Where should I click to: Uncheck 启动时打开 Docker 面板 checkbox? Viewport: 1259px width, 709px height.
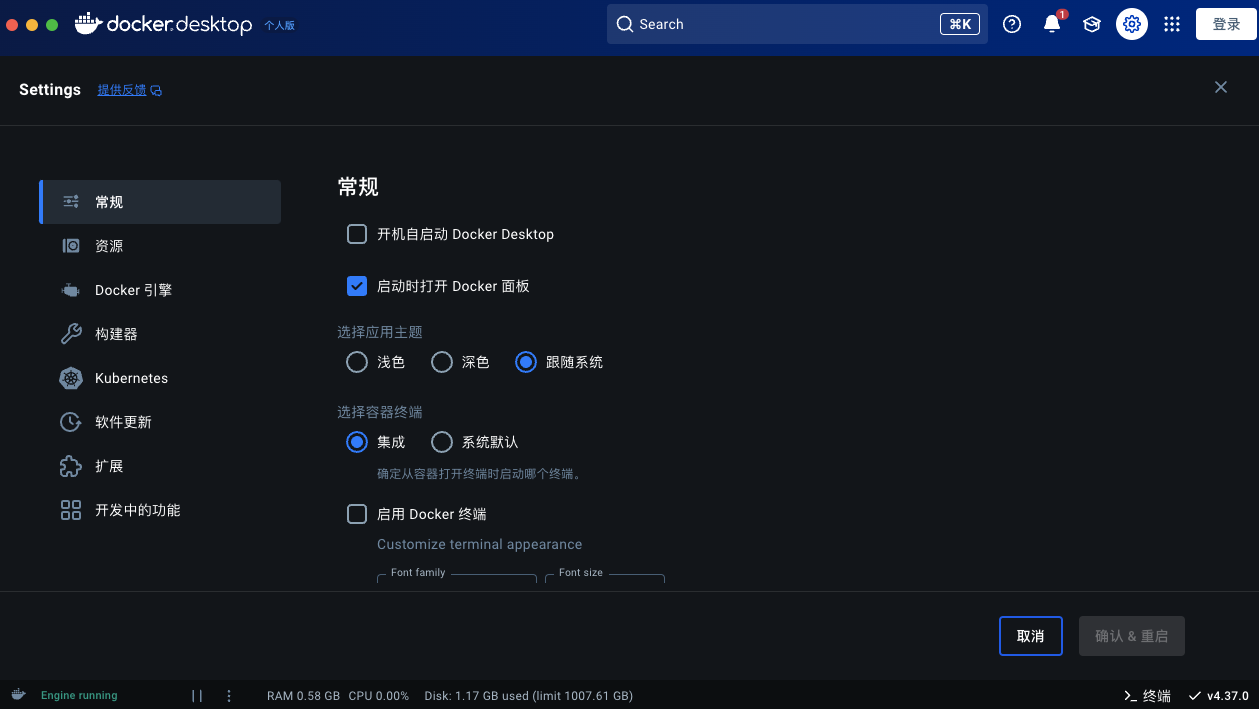click(357, 286)
